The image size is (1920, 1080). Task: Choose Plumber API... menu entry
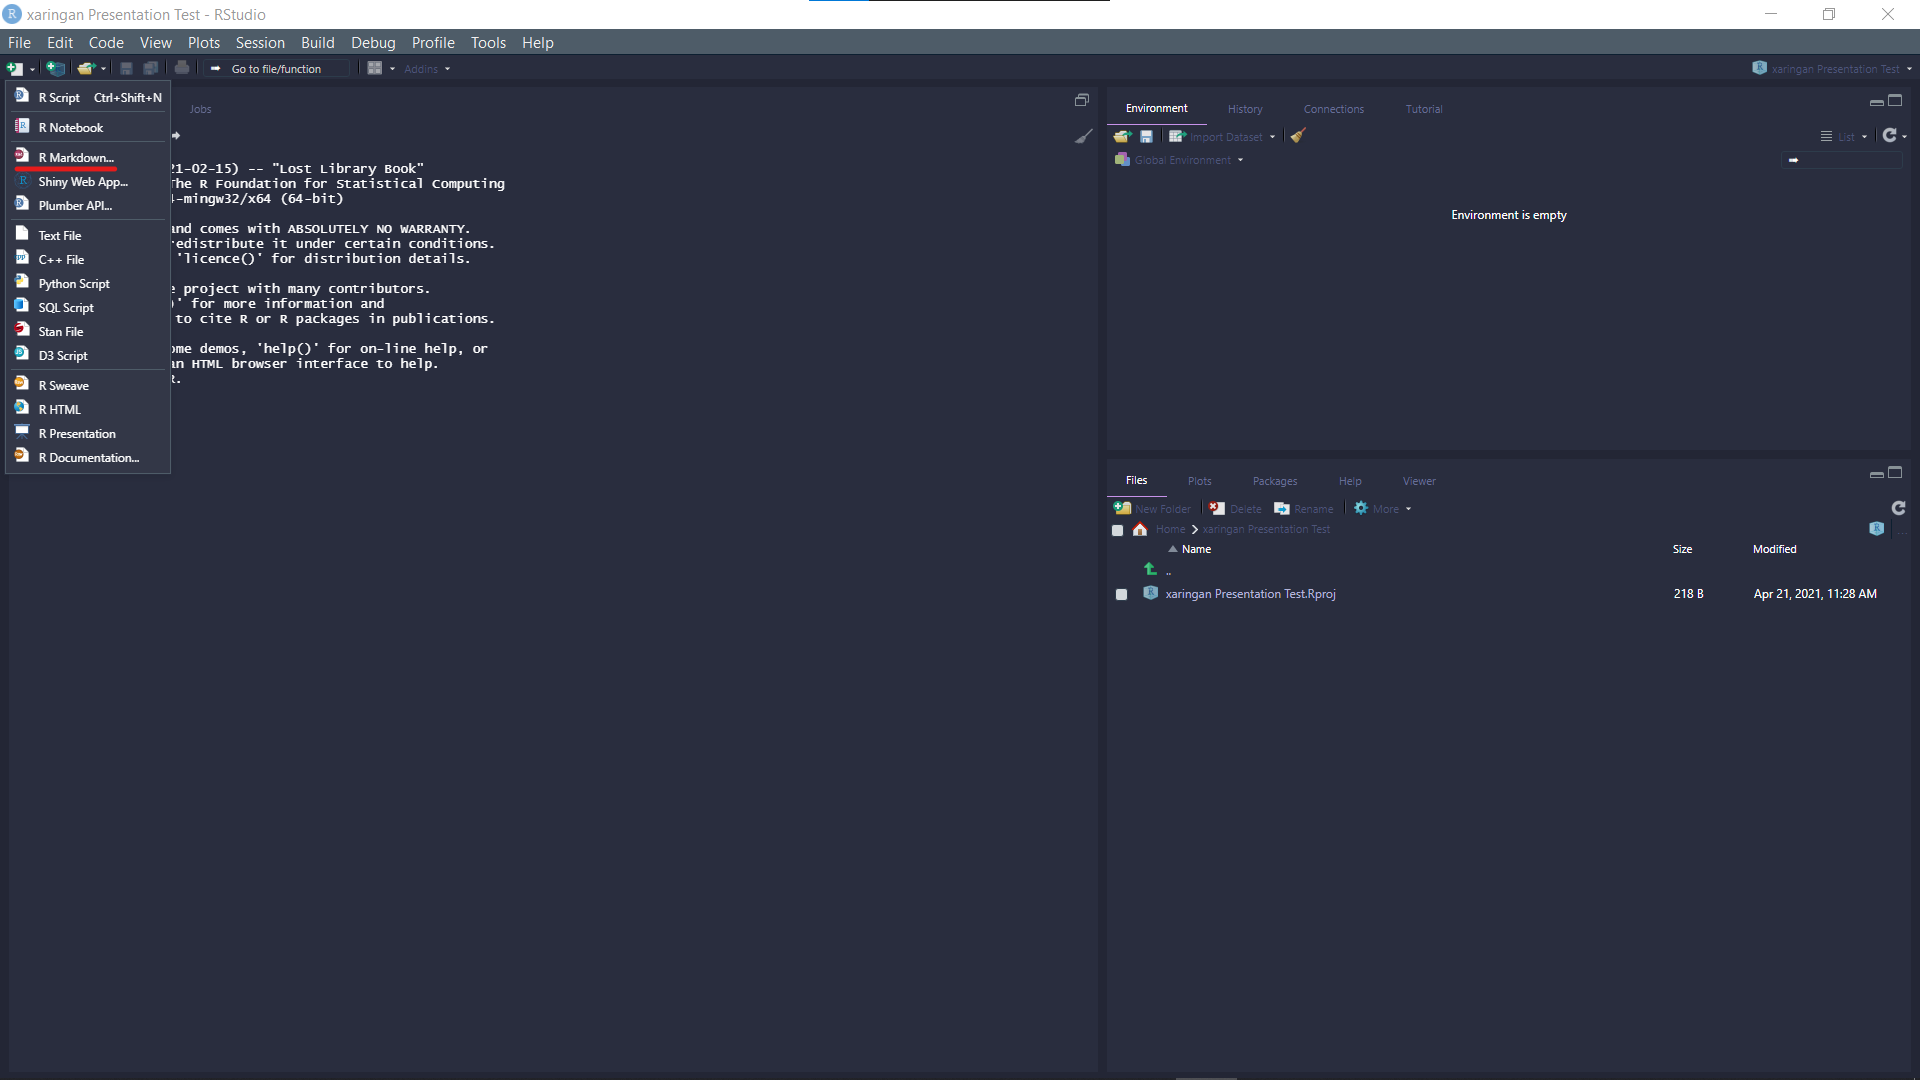pyautogui.click(x=88, y=205)
